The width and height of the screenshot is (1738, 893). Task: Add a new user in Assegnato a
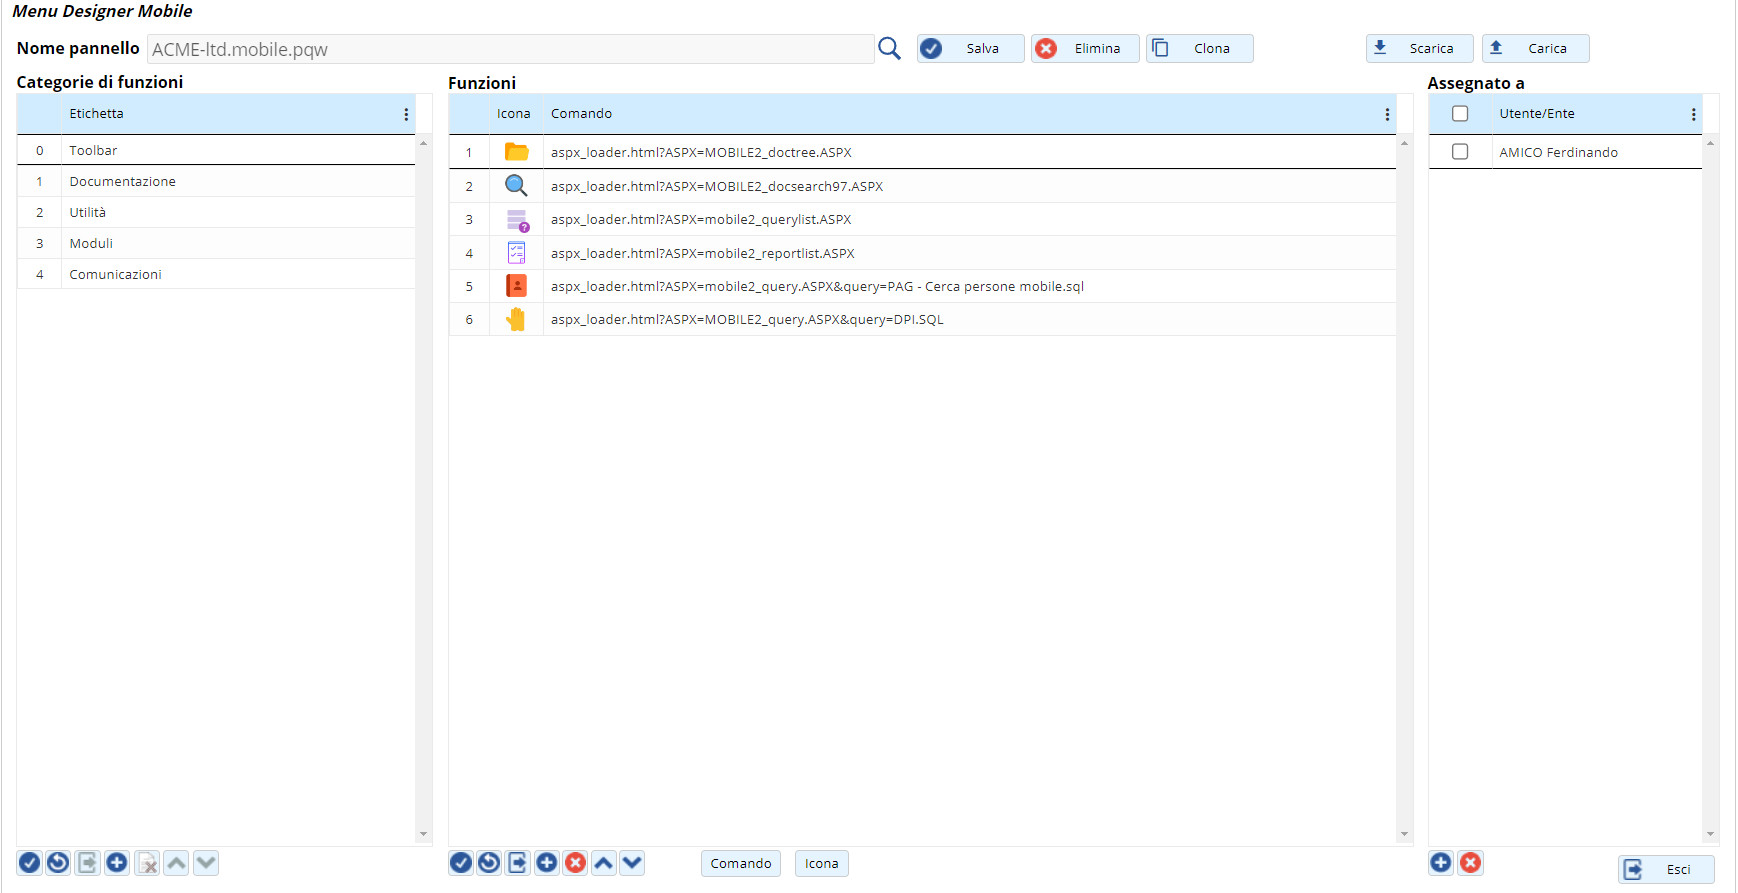[1441, 863]
